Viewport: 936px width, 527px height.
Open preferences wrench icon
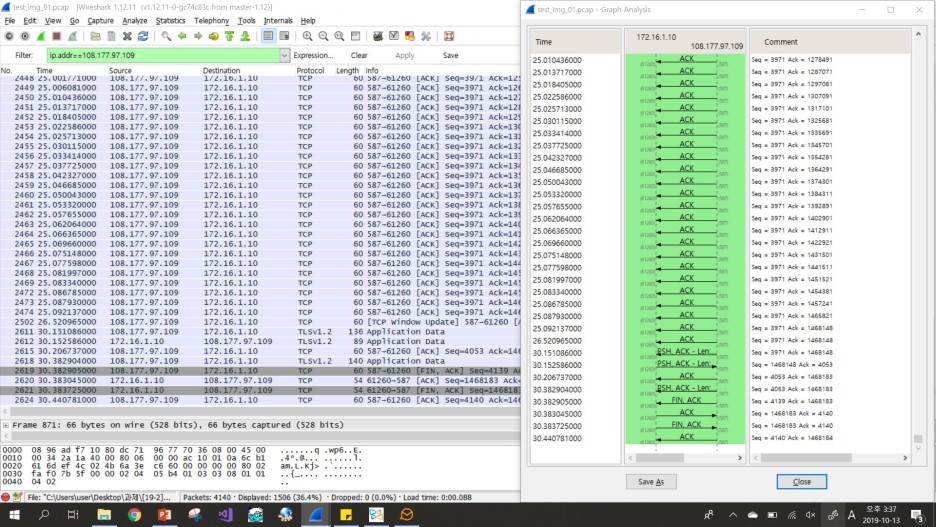[426, 36]
